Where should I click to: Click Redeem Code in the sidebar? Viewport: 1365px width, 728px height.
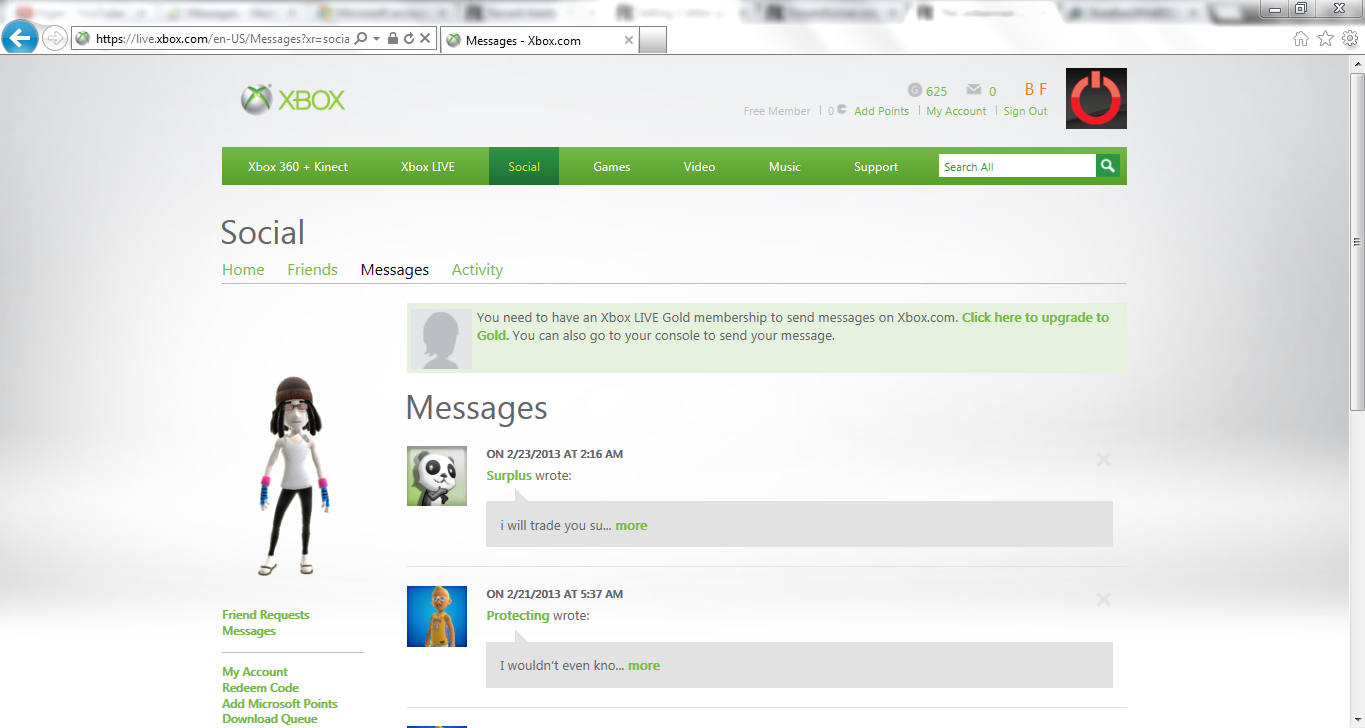tap(260, 688)
